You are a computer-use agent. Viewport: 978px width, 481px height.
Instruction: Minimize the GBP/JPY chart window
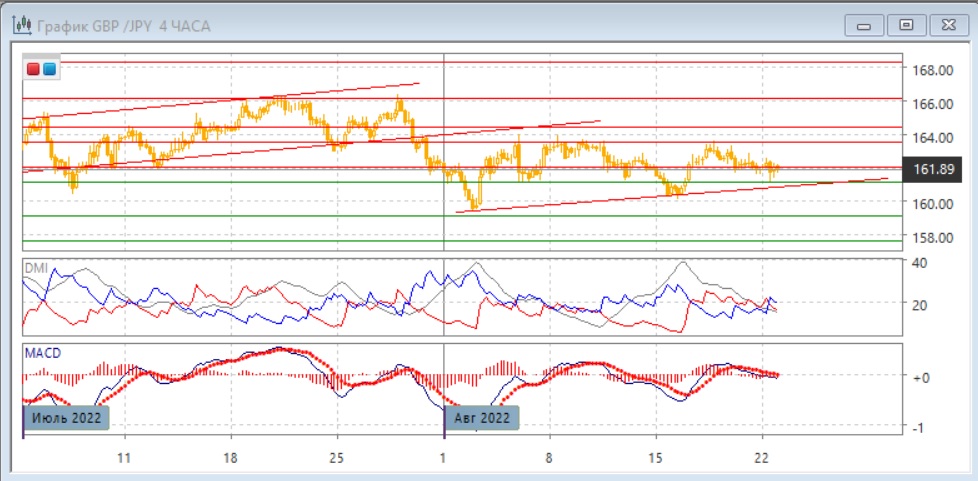coord(863,25)
